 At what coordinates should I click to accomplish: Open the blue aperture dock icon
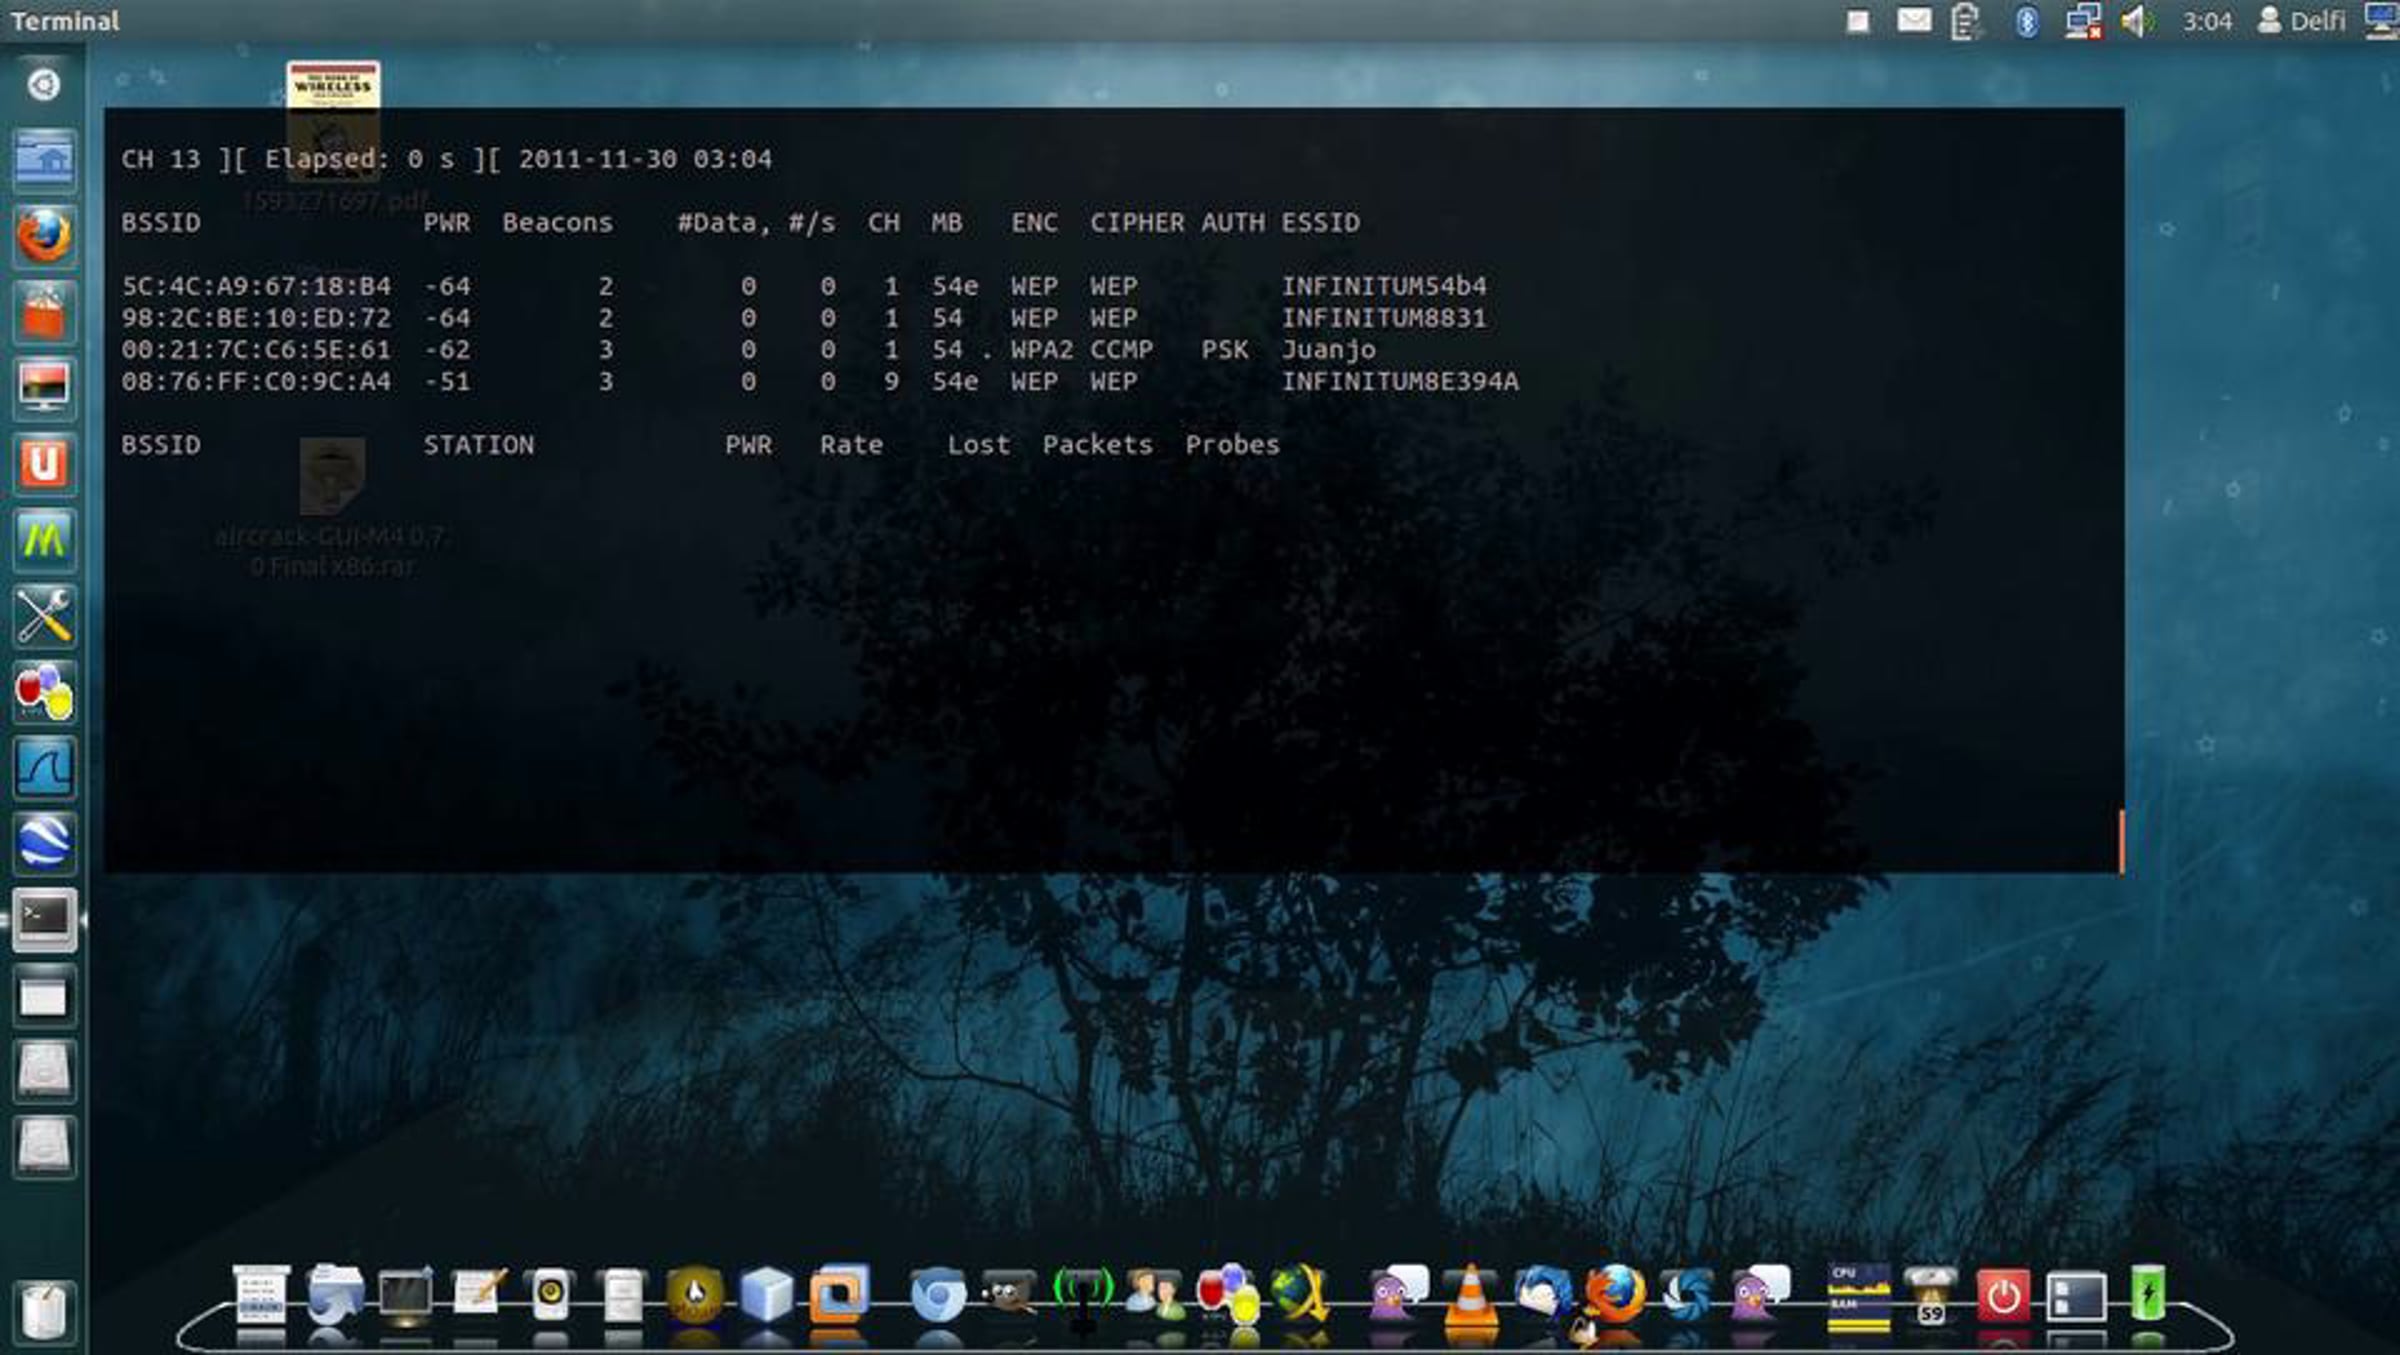click(x=1687, y=1296)
